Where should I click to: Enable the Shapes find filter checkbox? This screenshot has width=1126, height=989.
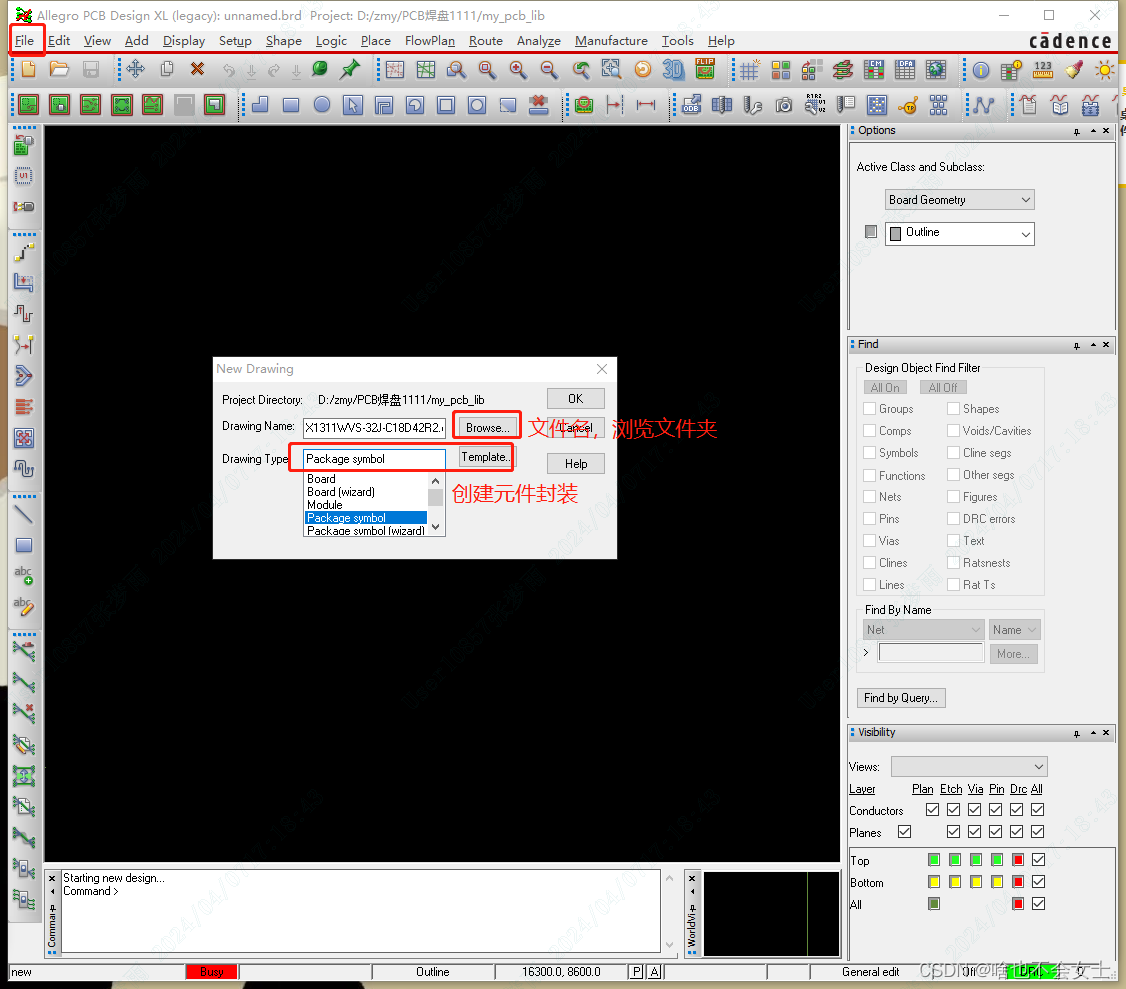[x=954, y=409]
